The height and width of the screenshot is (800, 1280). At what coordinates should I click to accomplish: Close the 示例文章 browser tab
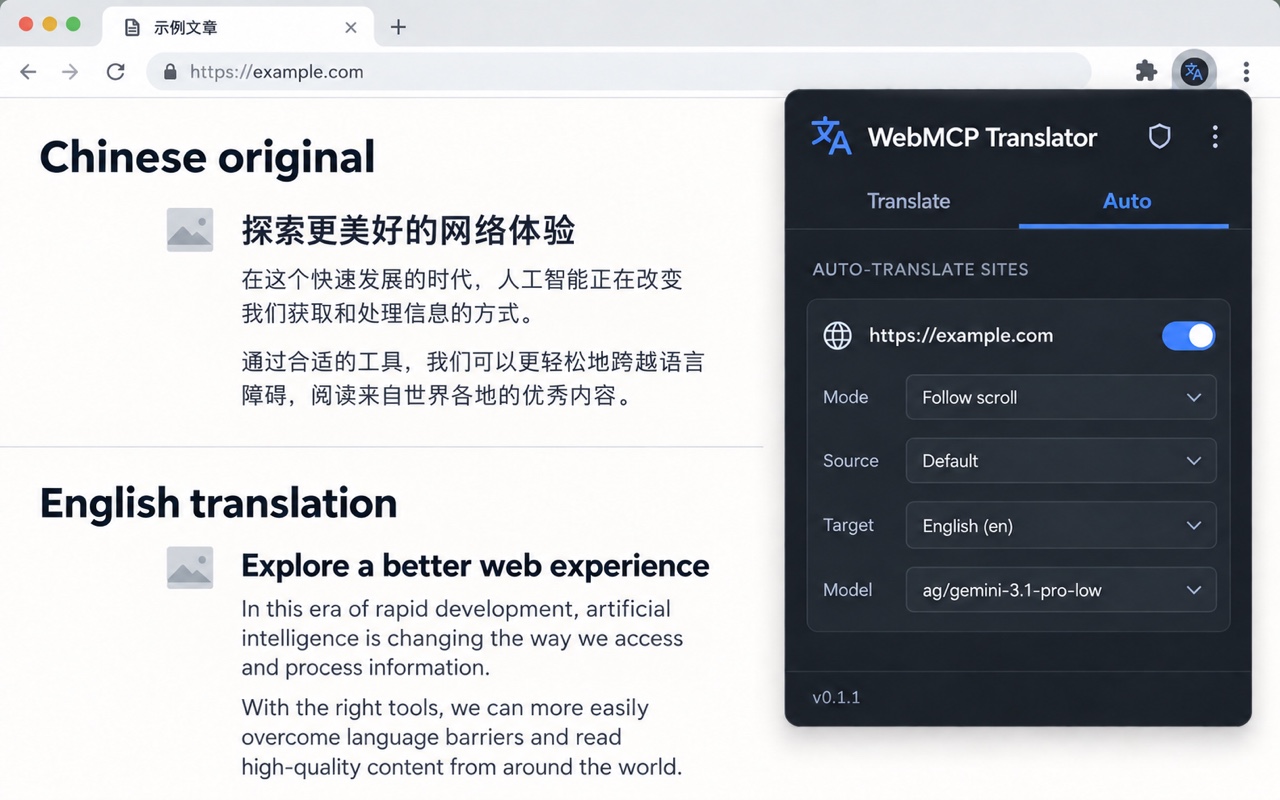pos(351,28)
